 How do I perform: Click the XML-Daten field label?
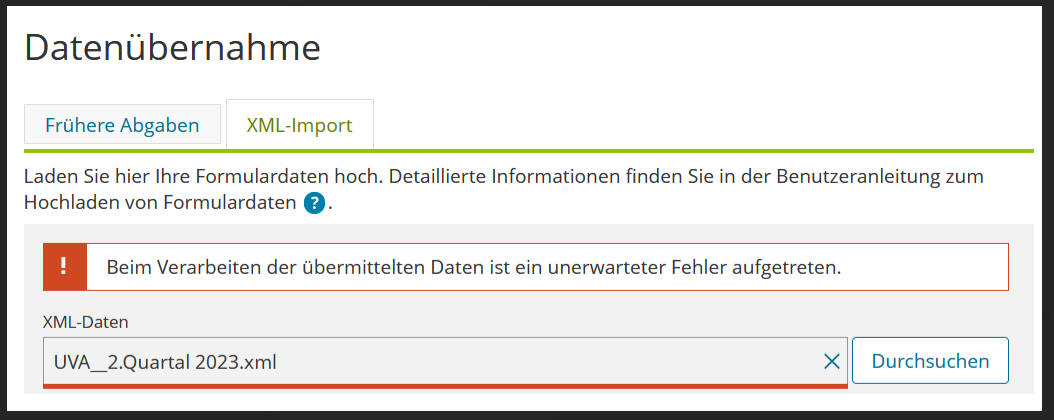[x=85, y=322]
